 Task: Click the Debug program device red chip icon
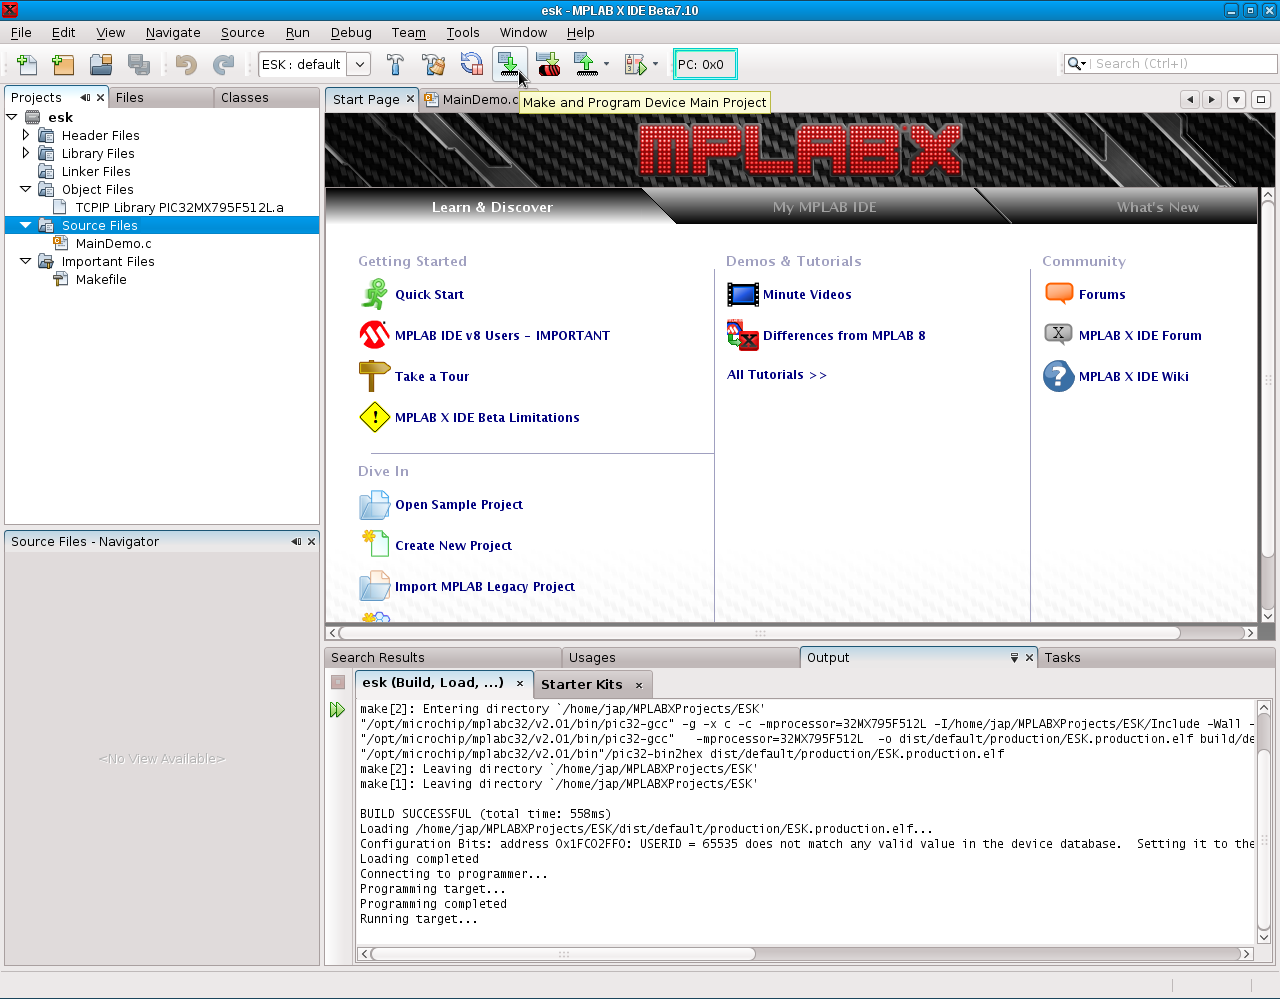[x=548, y=65]
